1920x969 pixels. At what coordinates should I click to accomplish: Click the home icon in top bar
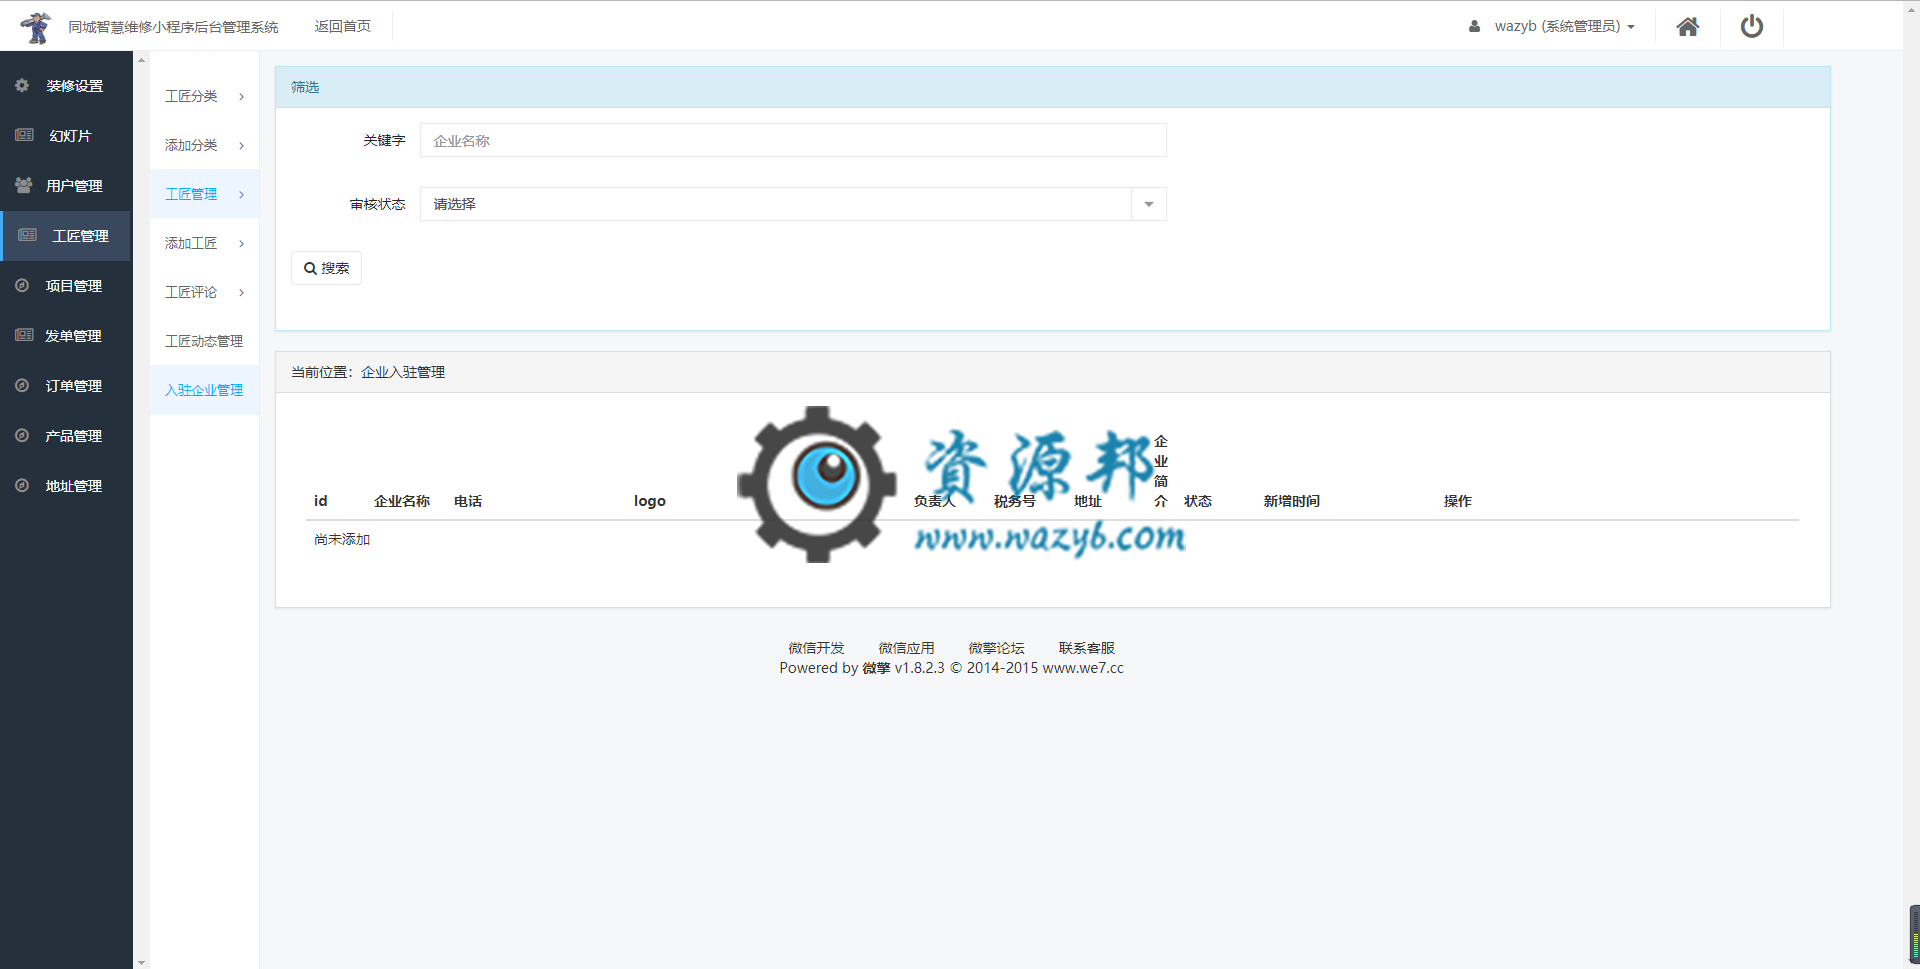click(x=1688, y=27)
